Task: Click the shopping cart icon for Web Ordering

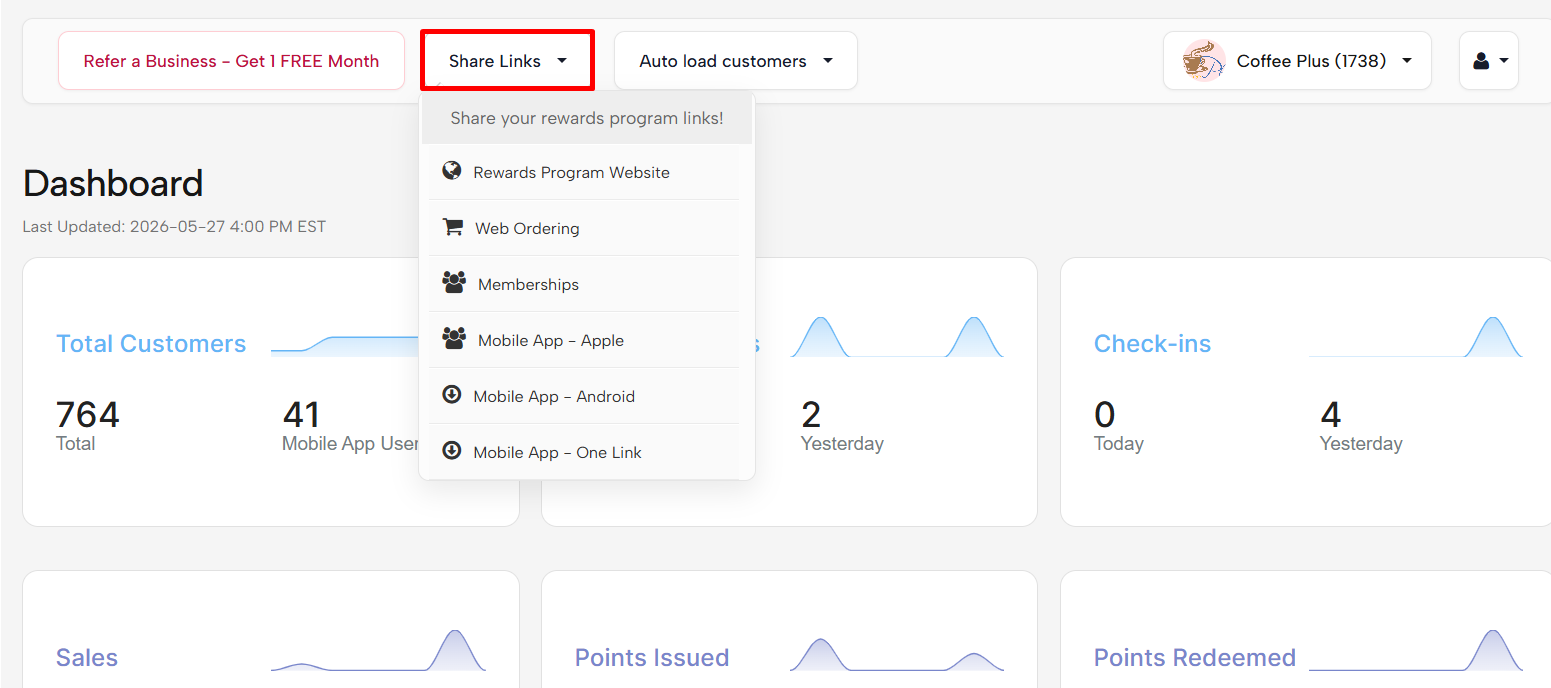Action: pyautogui.click(x=453, y=227)
